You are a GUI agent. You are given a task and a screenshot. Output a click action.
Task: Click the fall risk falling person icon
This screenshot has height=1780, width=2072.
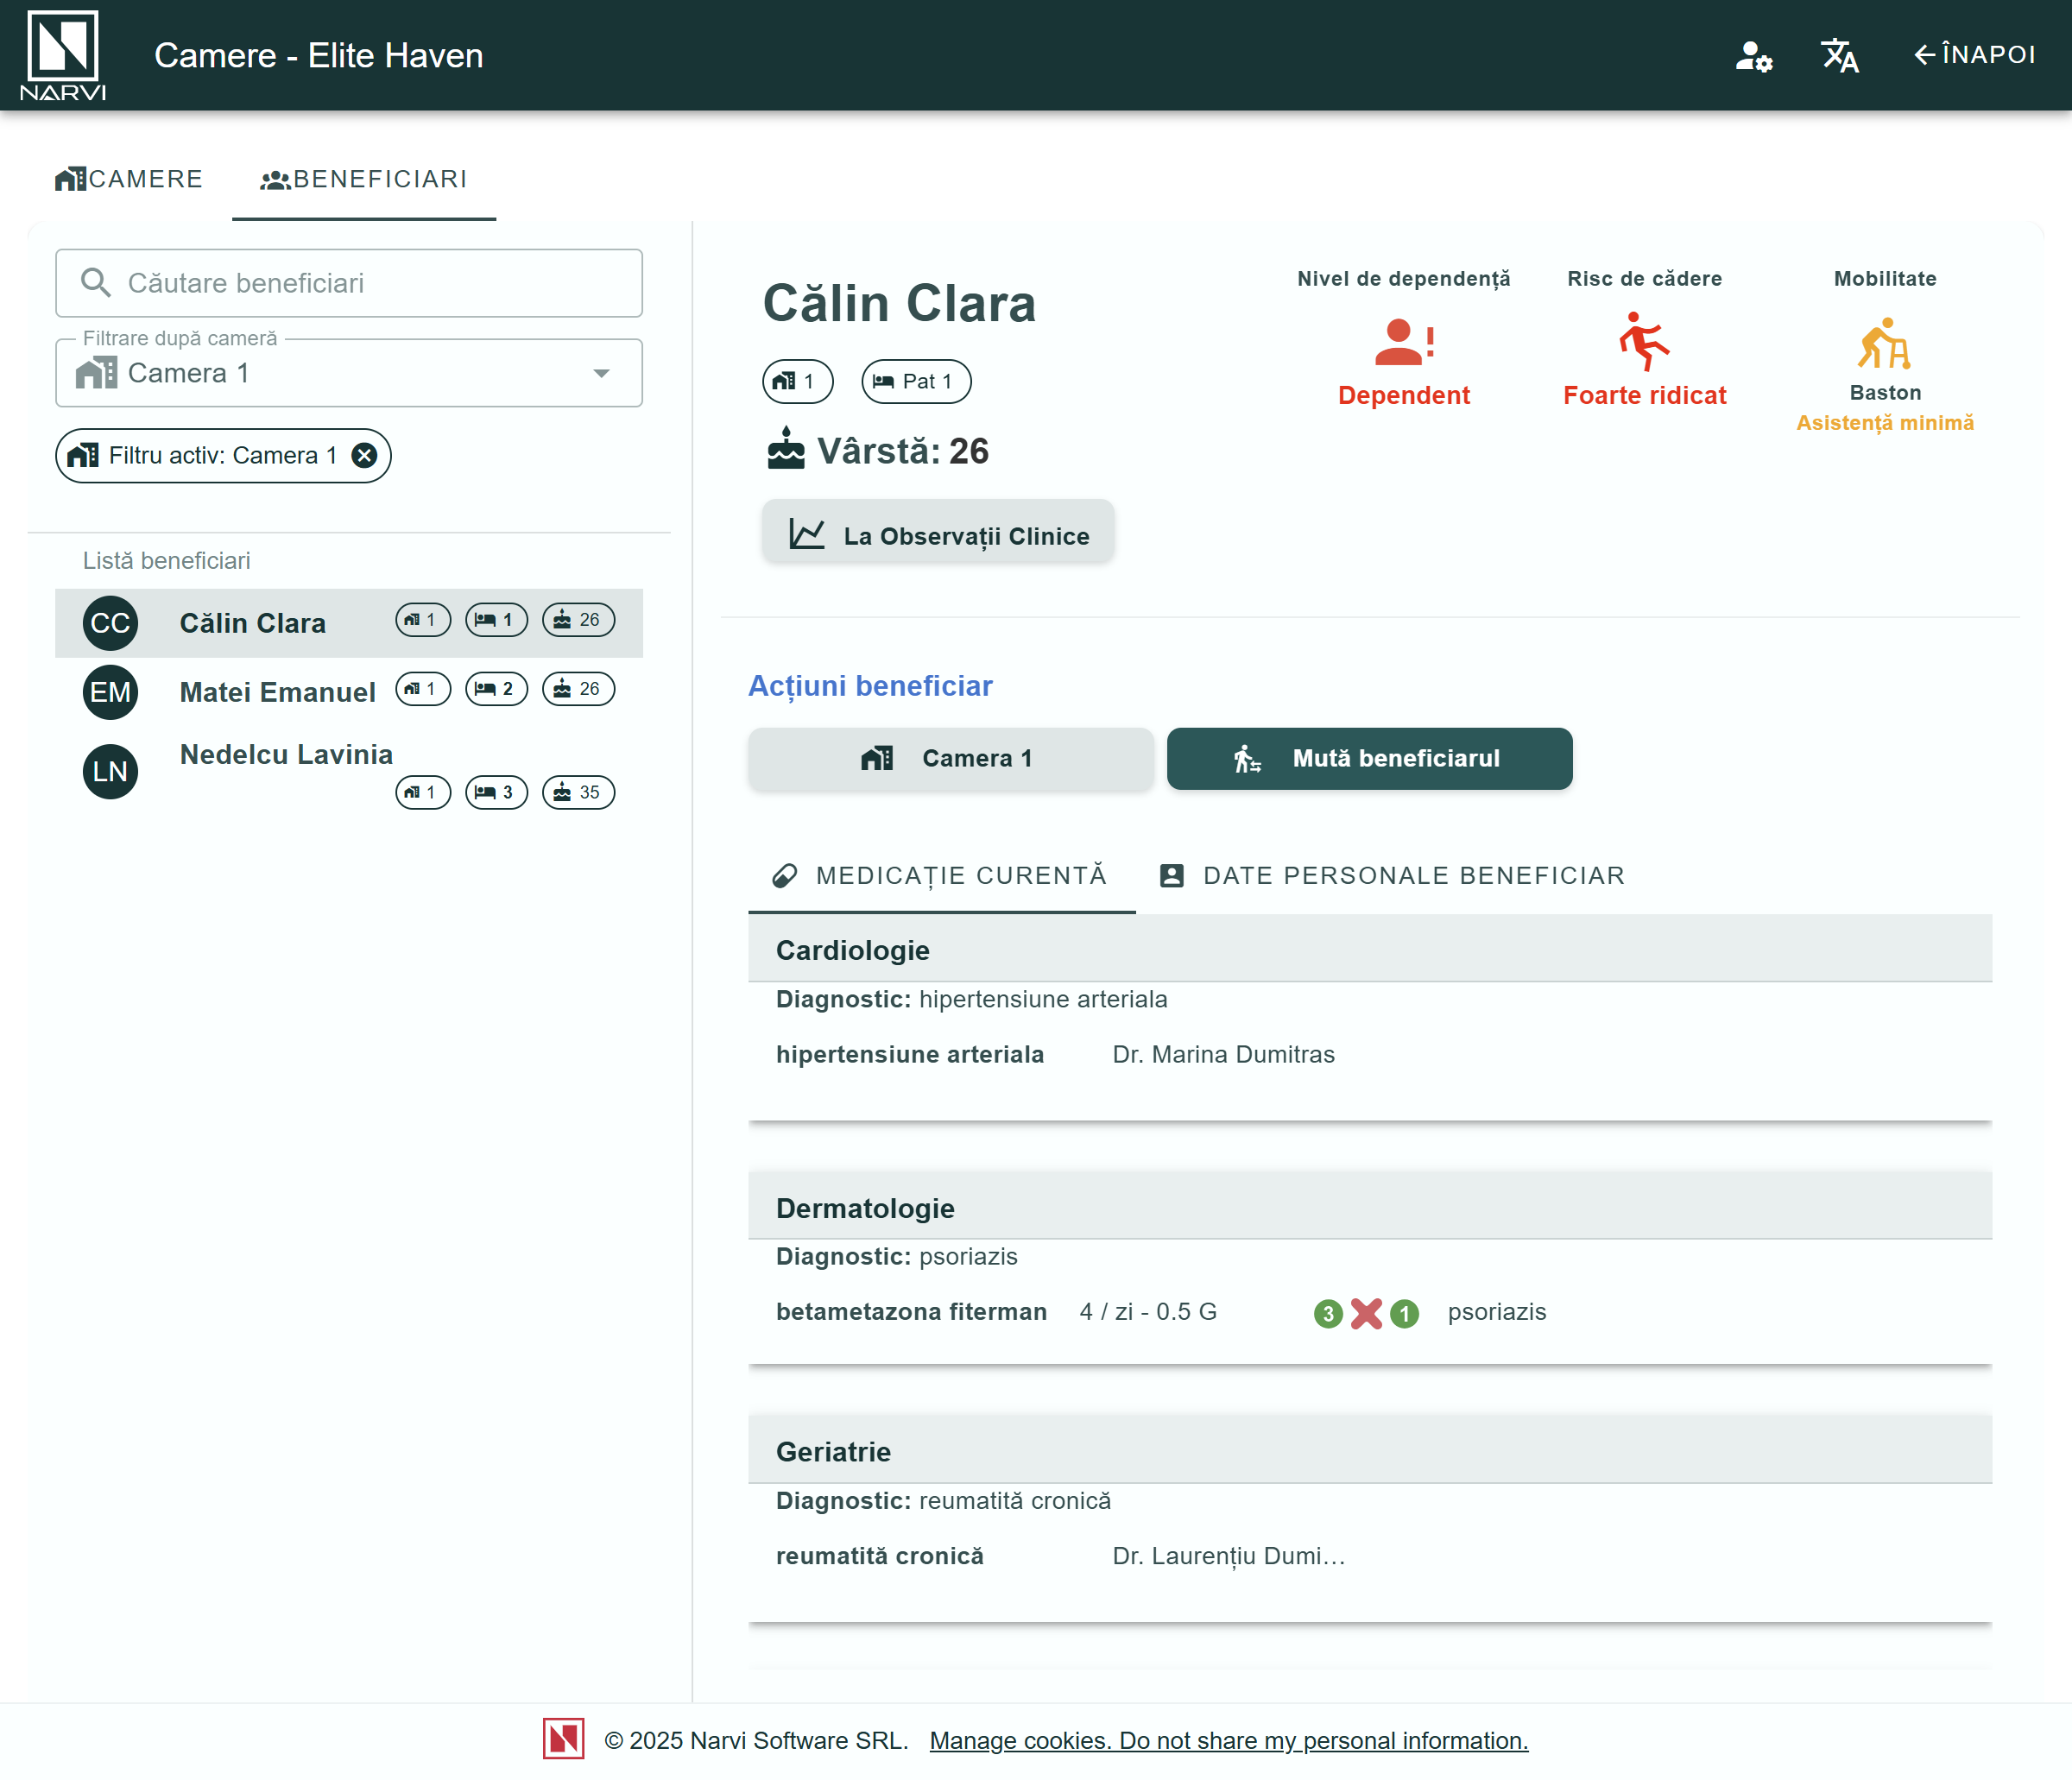(x=1643, y=342)
